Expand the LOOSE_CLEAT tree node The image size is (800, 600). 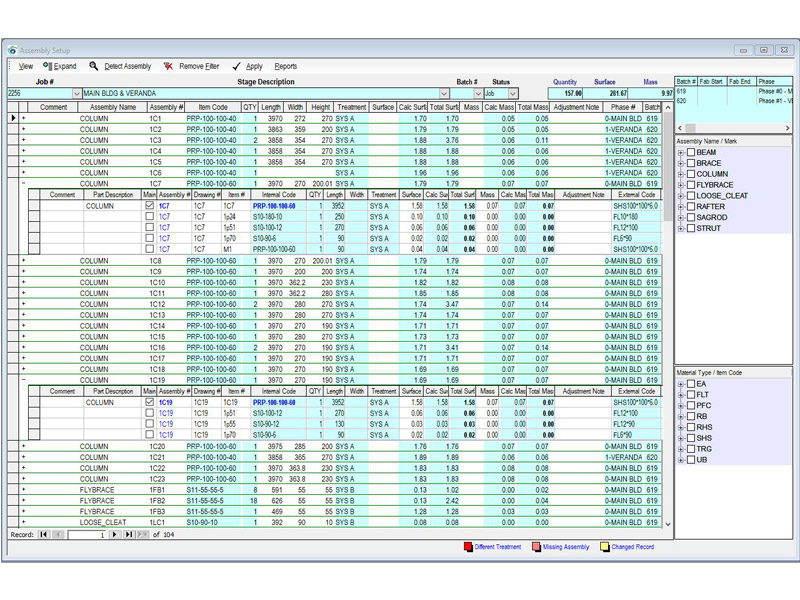point(681,196)
